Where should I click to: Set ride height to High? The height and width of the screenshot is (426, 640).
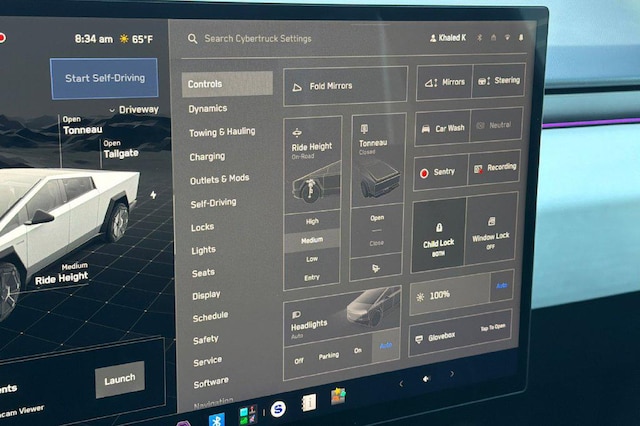(x=312, y=222)
